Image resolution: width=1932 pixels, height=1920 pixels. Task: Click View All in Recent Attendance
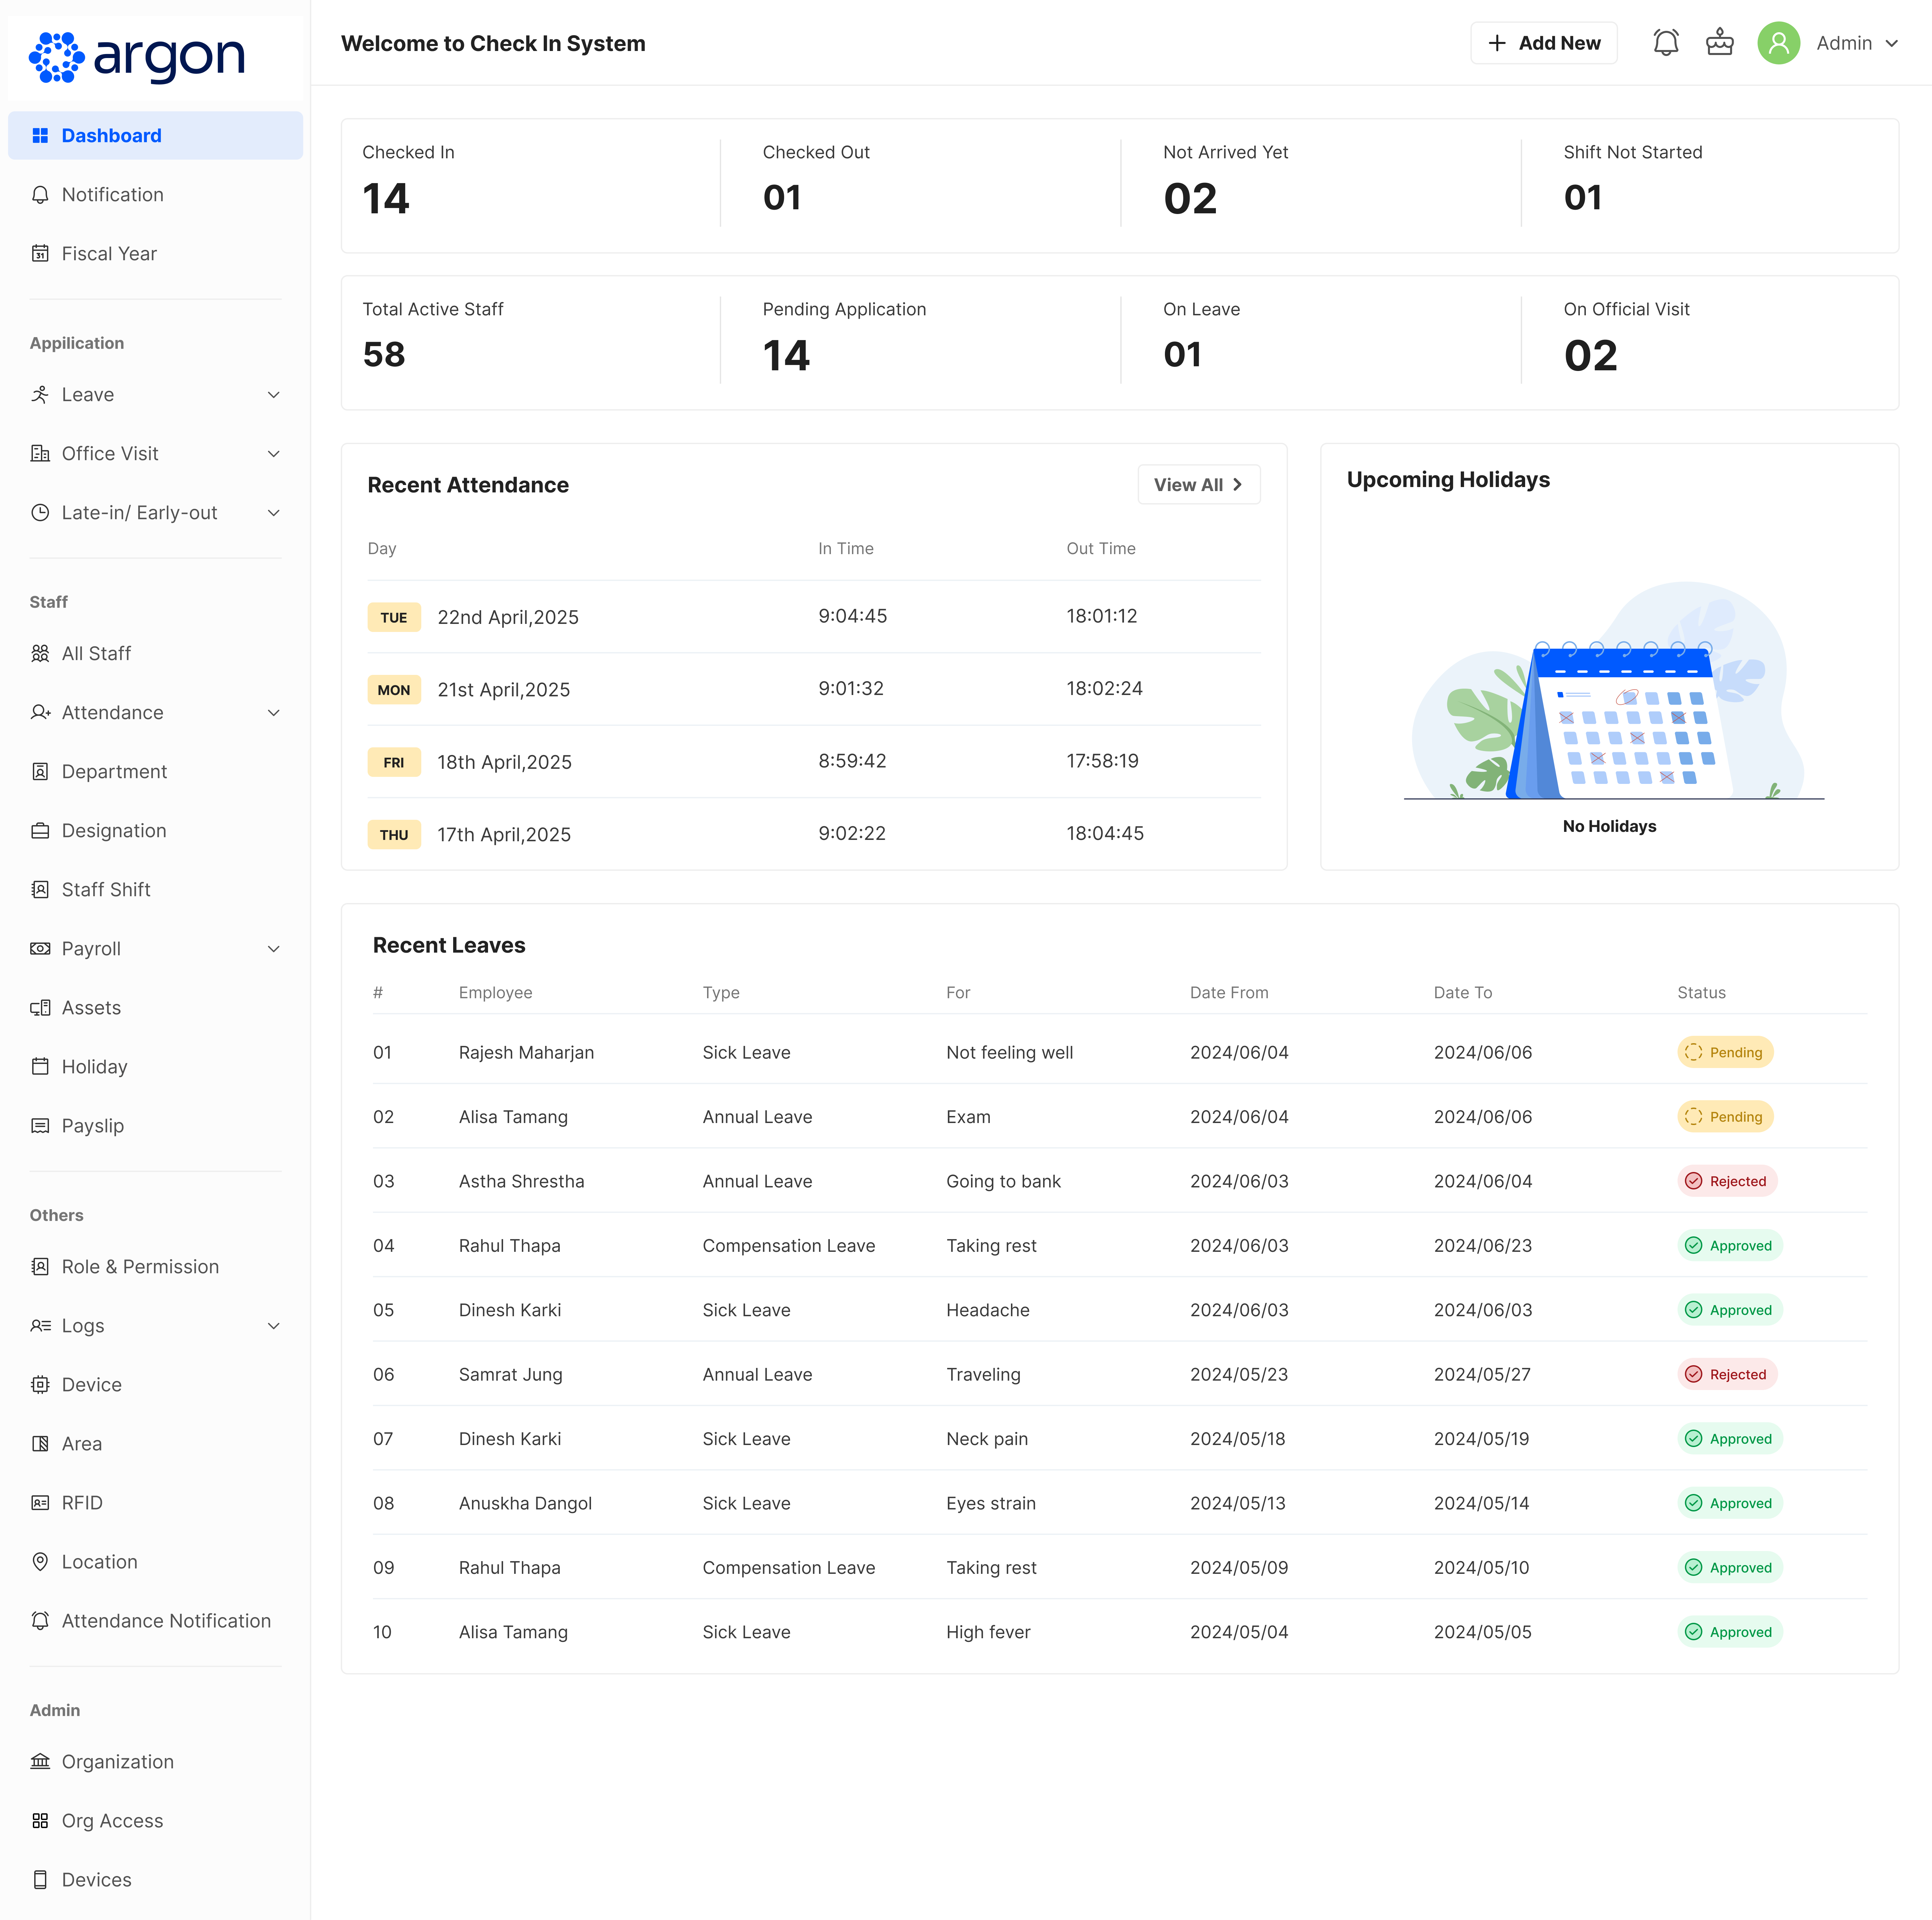coord(1198,485)
